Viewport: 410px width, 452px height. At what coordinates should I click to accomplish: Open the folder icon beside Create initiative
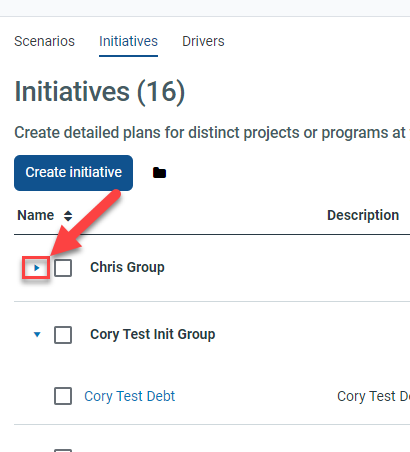click(159, 173)
